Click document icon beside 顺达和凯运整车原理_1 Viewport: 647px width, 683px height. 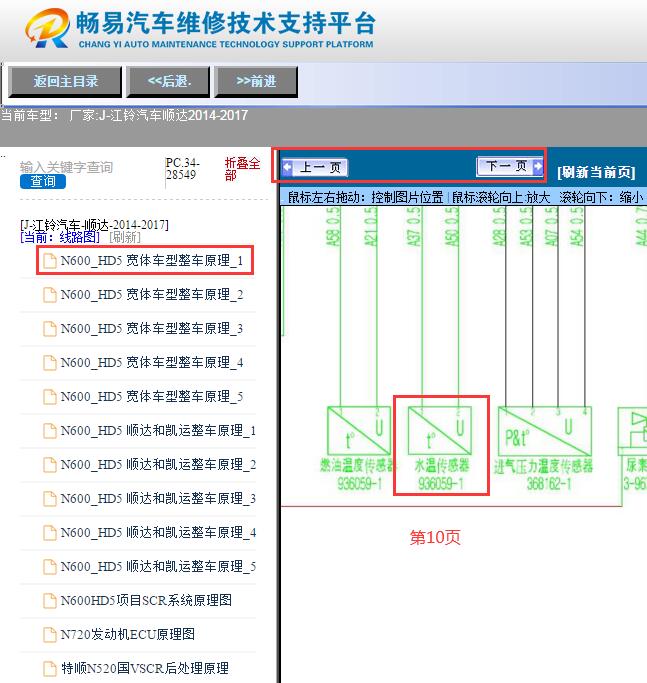50,430
